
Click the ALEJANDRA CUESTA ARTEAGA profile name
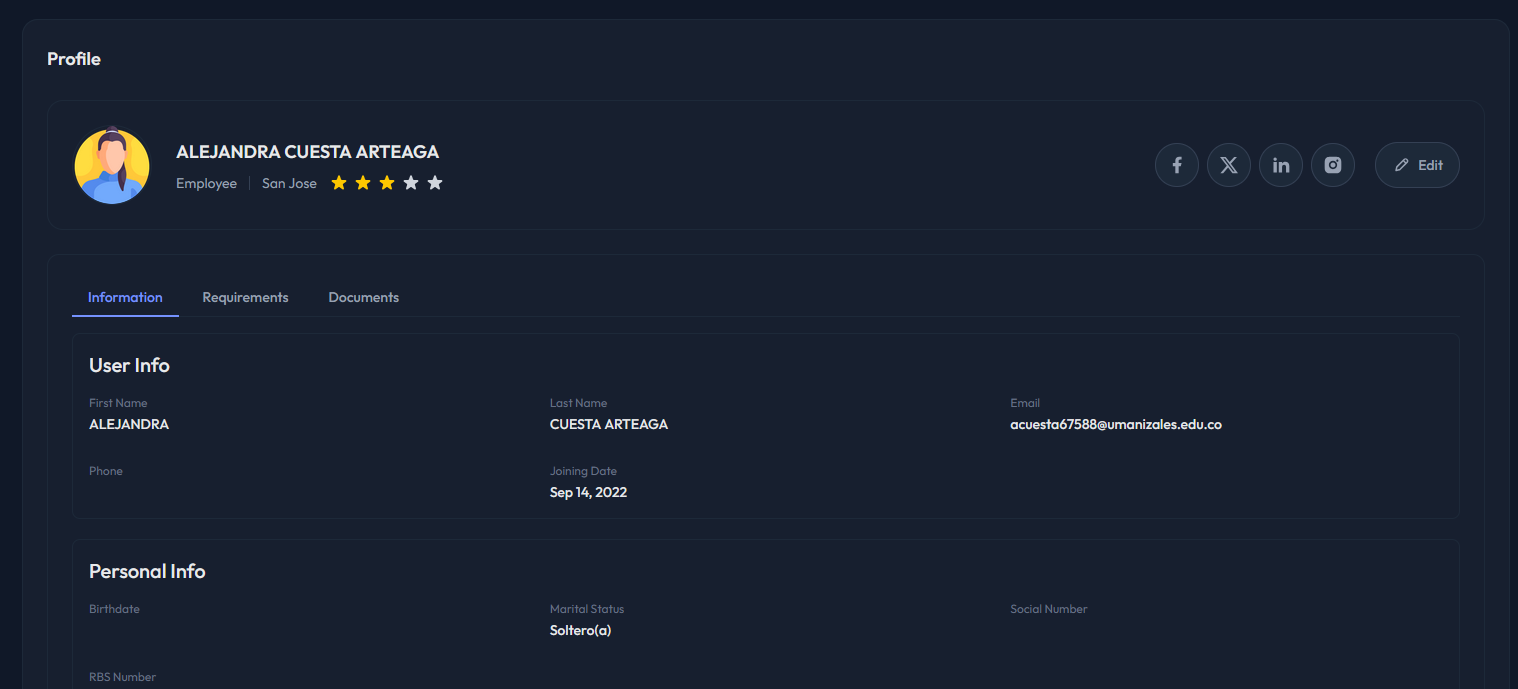pyautogui.click(x=307, y=152)
